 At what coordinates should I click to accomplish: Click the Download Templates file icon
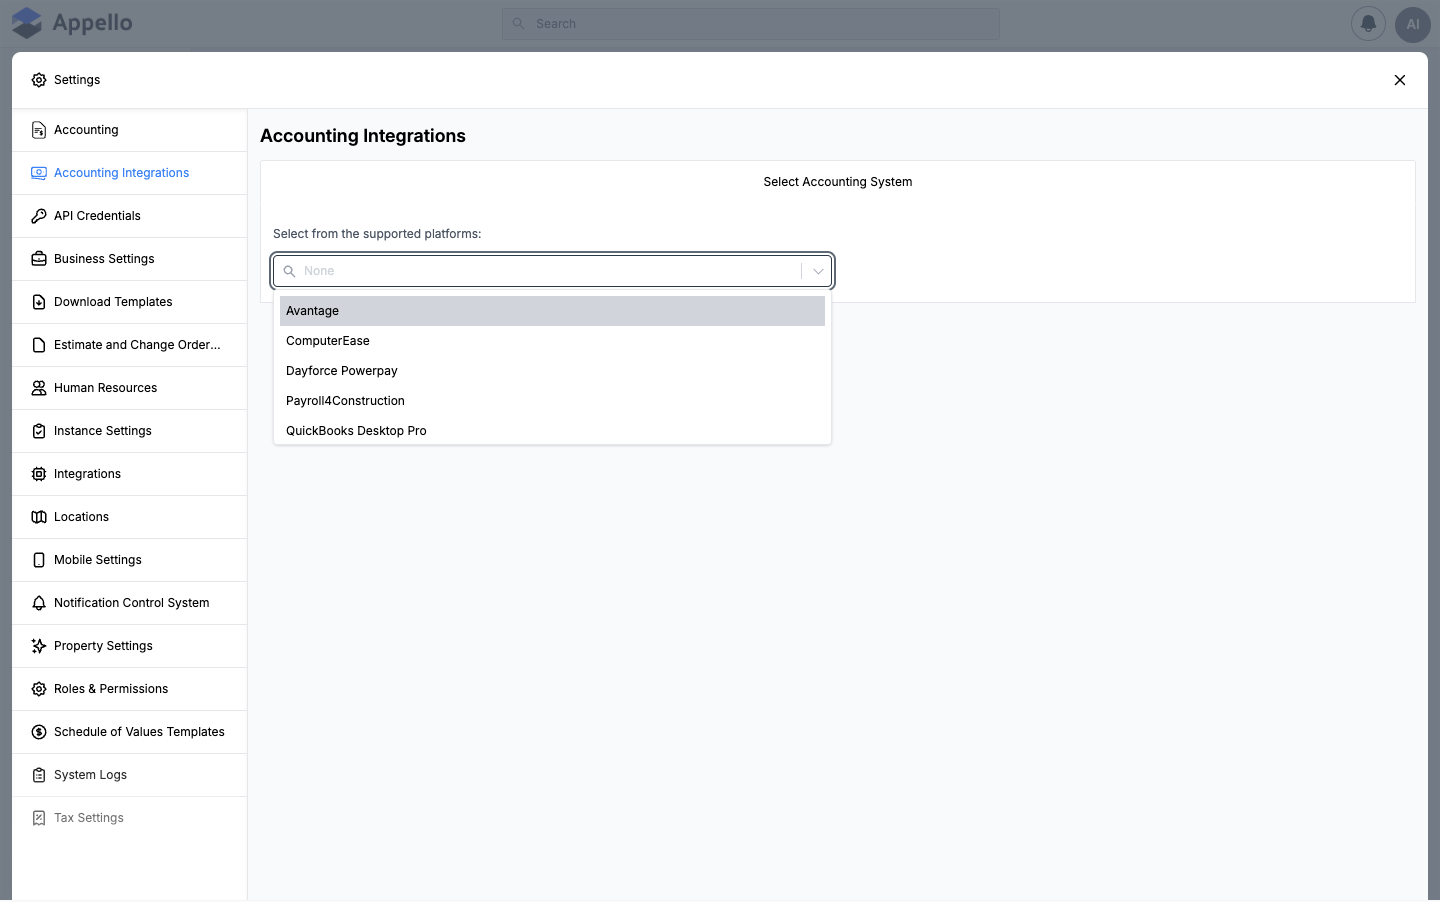(x=39, y=302)
